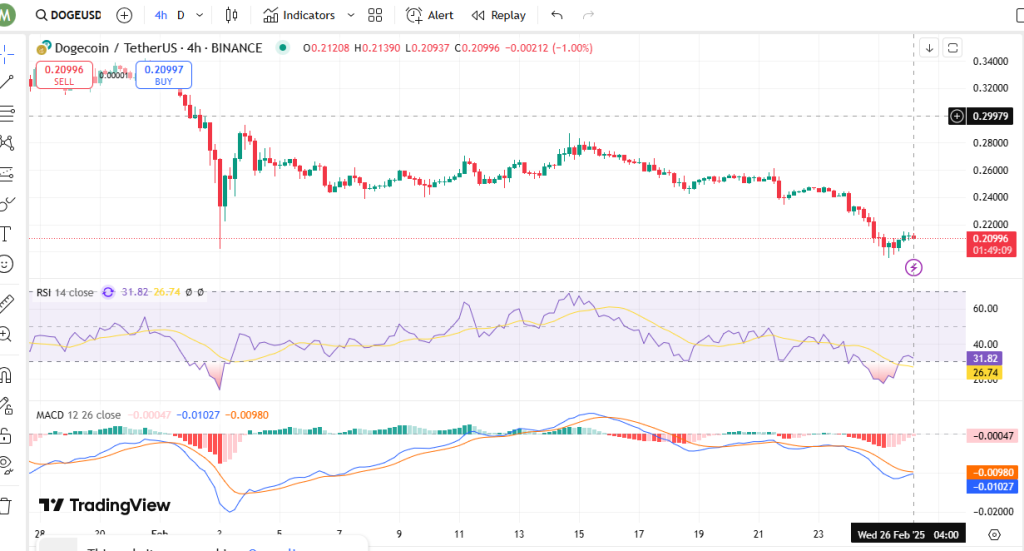Image resolution: width=1024 pixels, height=551 pixels.
Task: Select the Text annotation tool
Action: [x=6, y=234]
